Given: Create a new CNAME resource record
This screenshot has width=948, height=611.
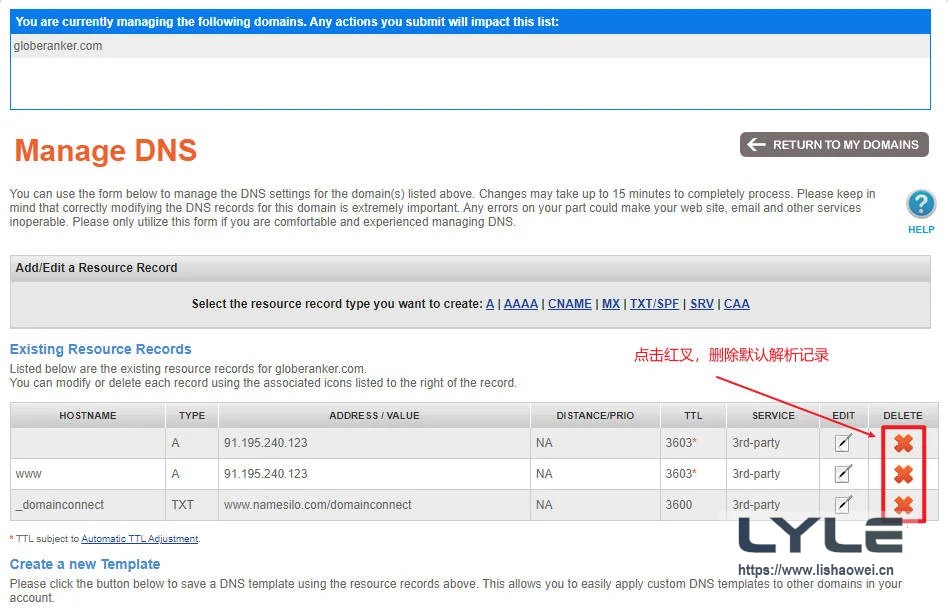Looking at the screenshot, I should pyautogui.click(x=569, y=304).
